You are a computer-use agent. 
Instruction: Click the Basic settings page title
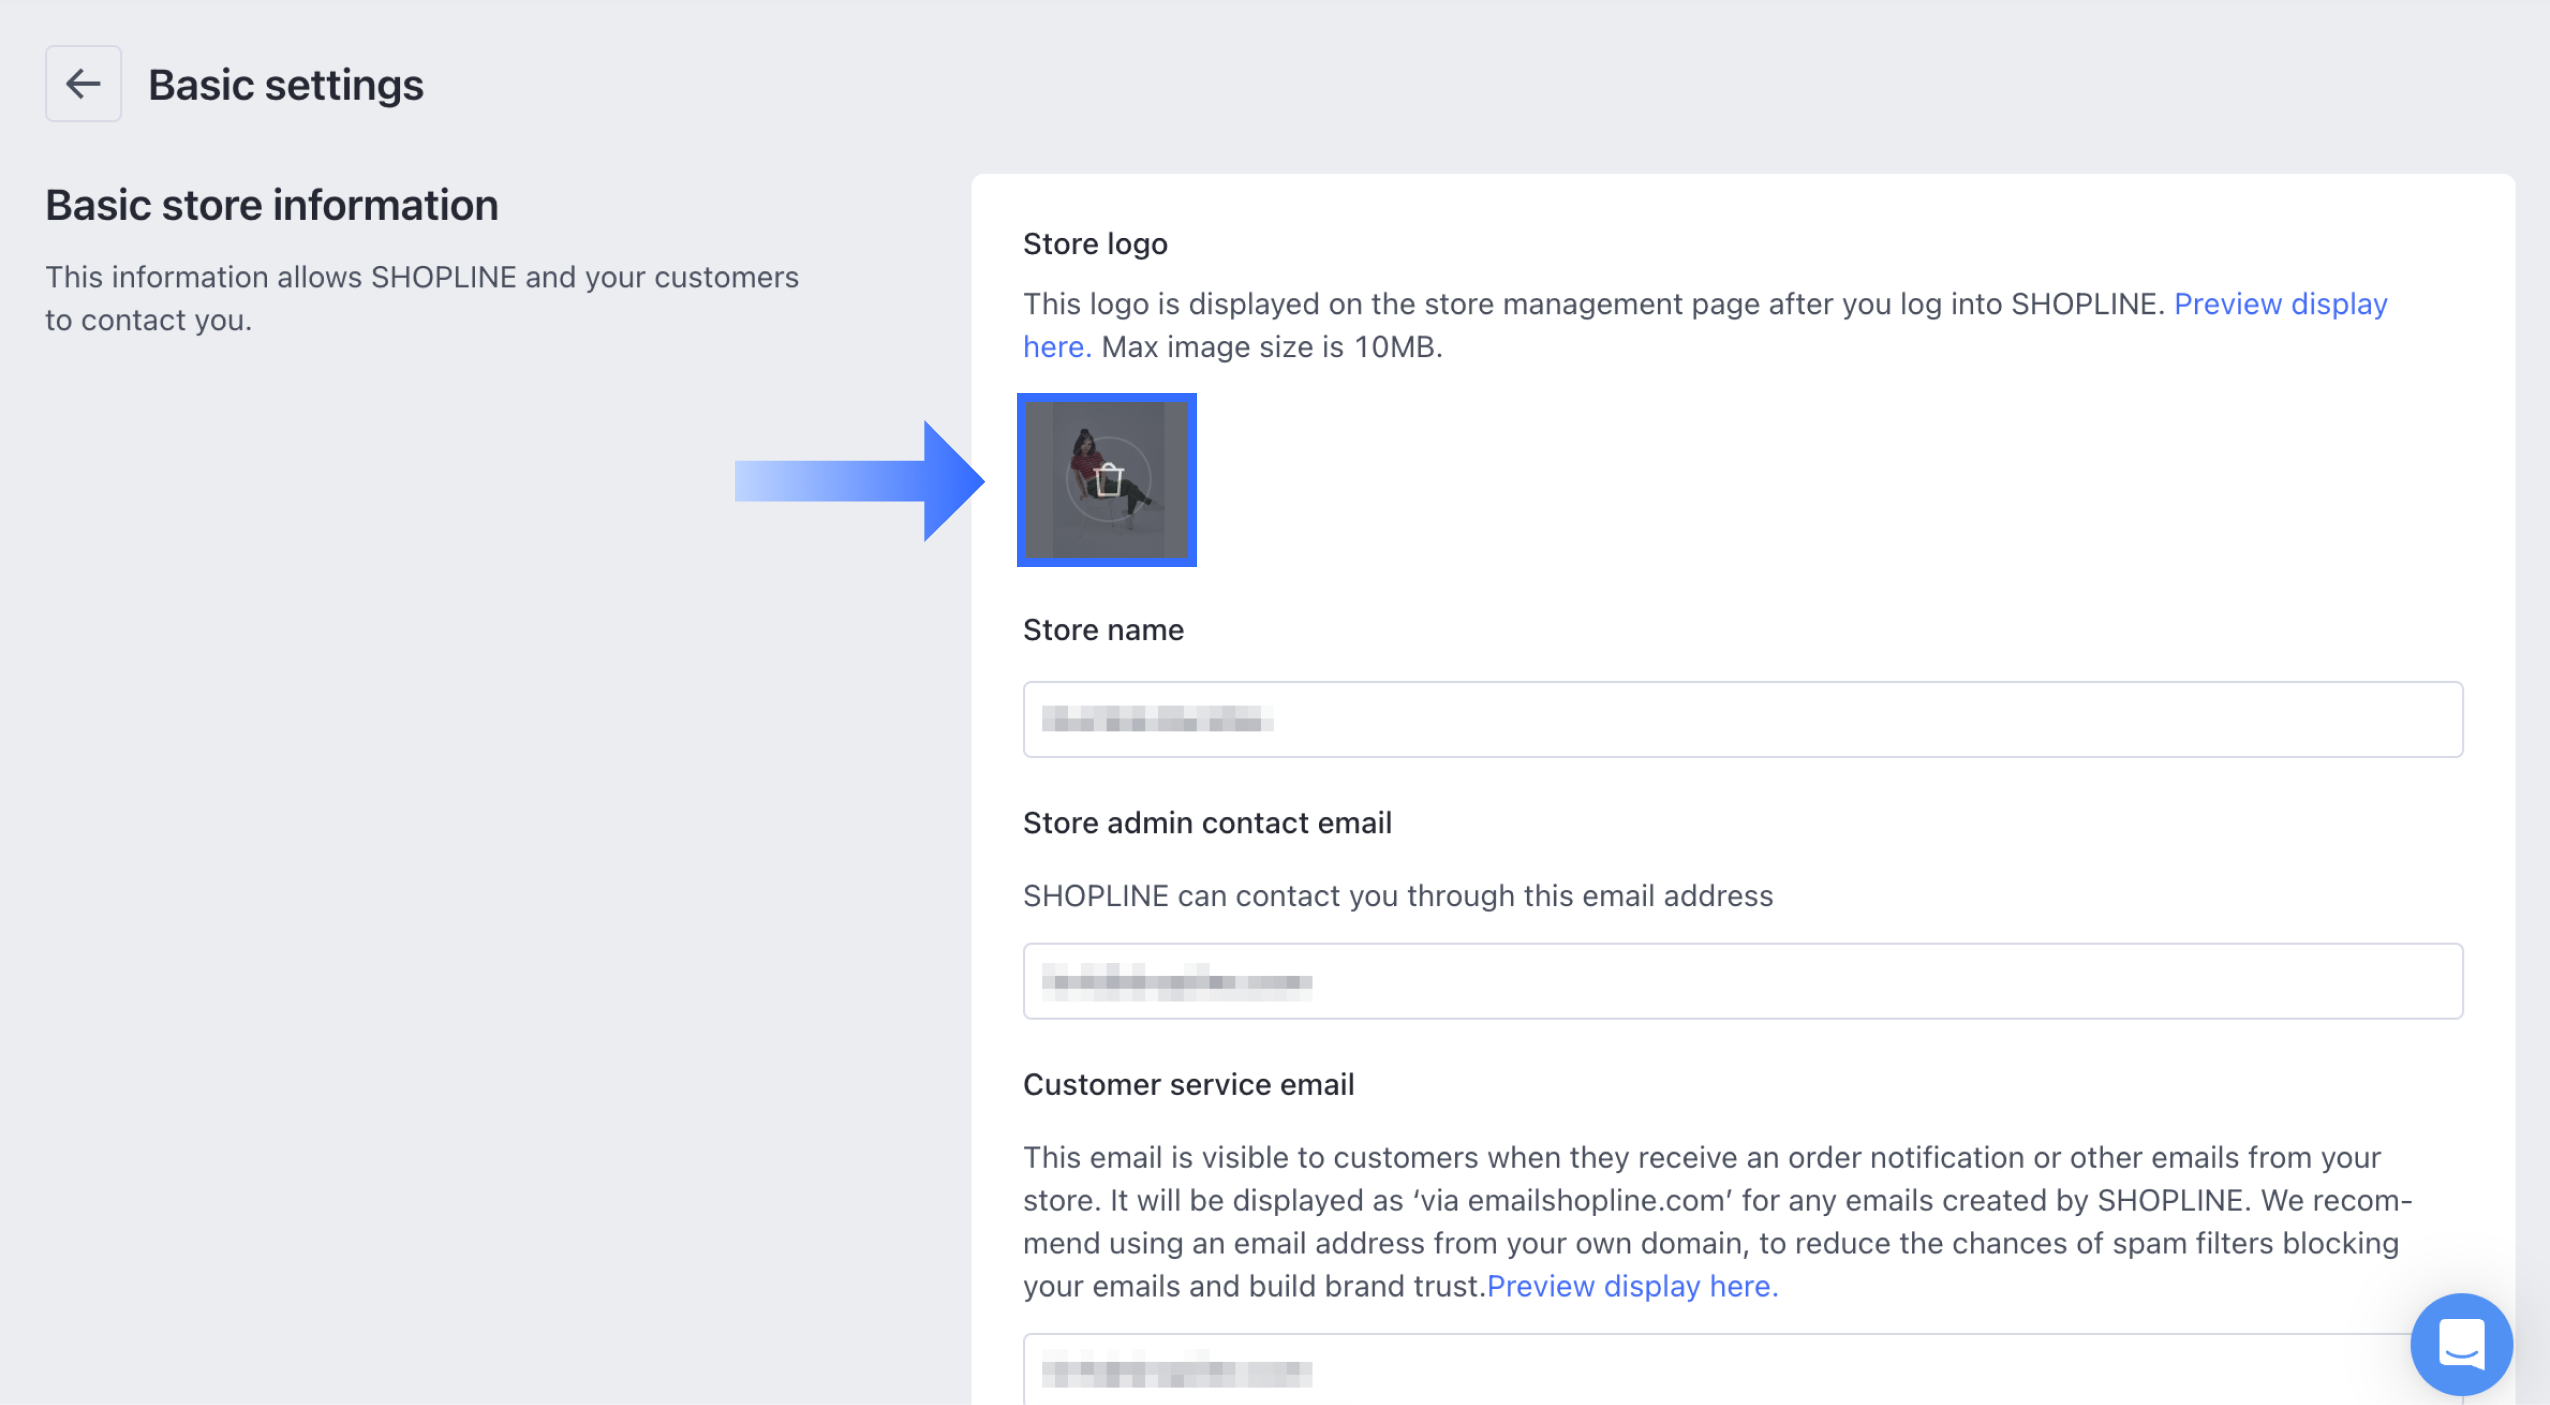(x=286, y=85)
